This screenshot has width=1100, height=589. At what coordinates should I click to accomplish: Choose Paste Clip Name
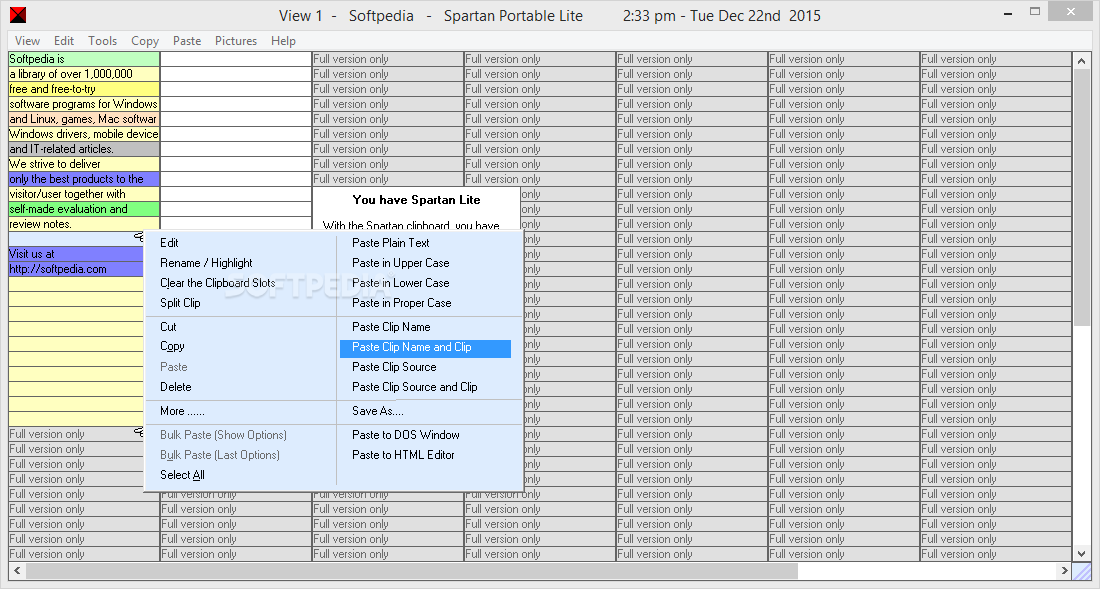pos(391,327)
